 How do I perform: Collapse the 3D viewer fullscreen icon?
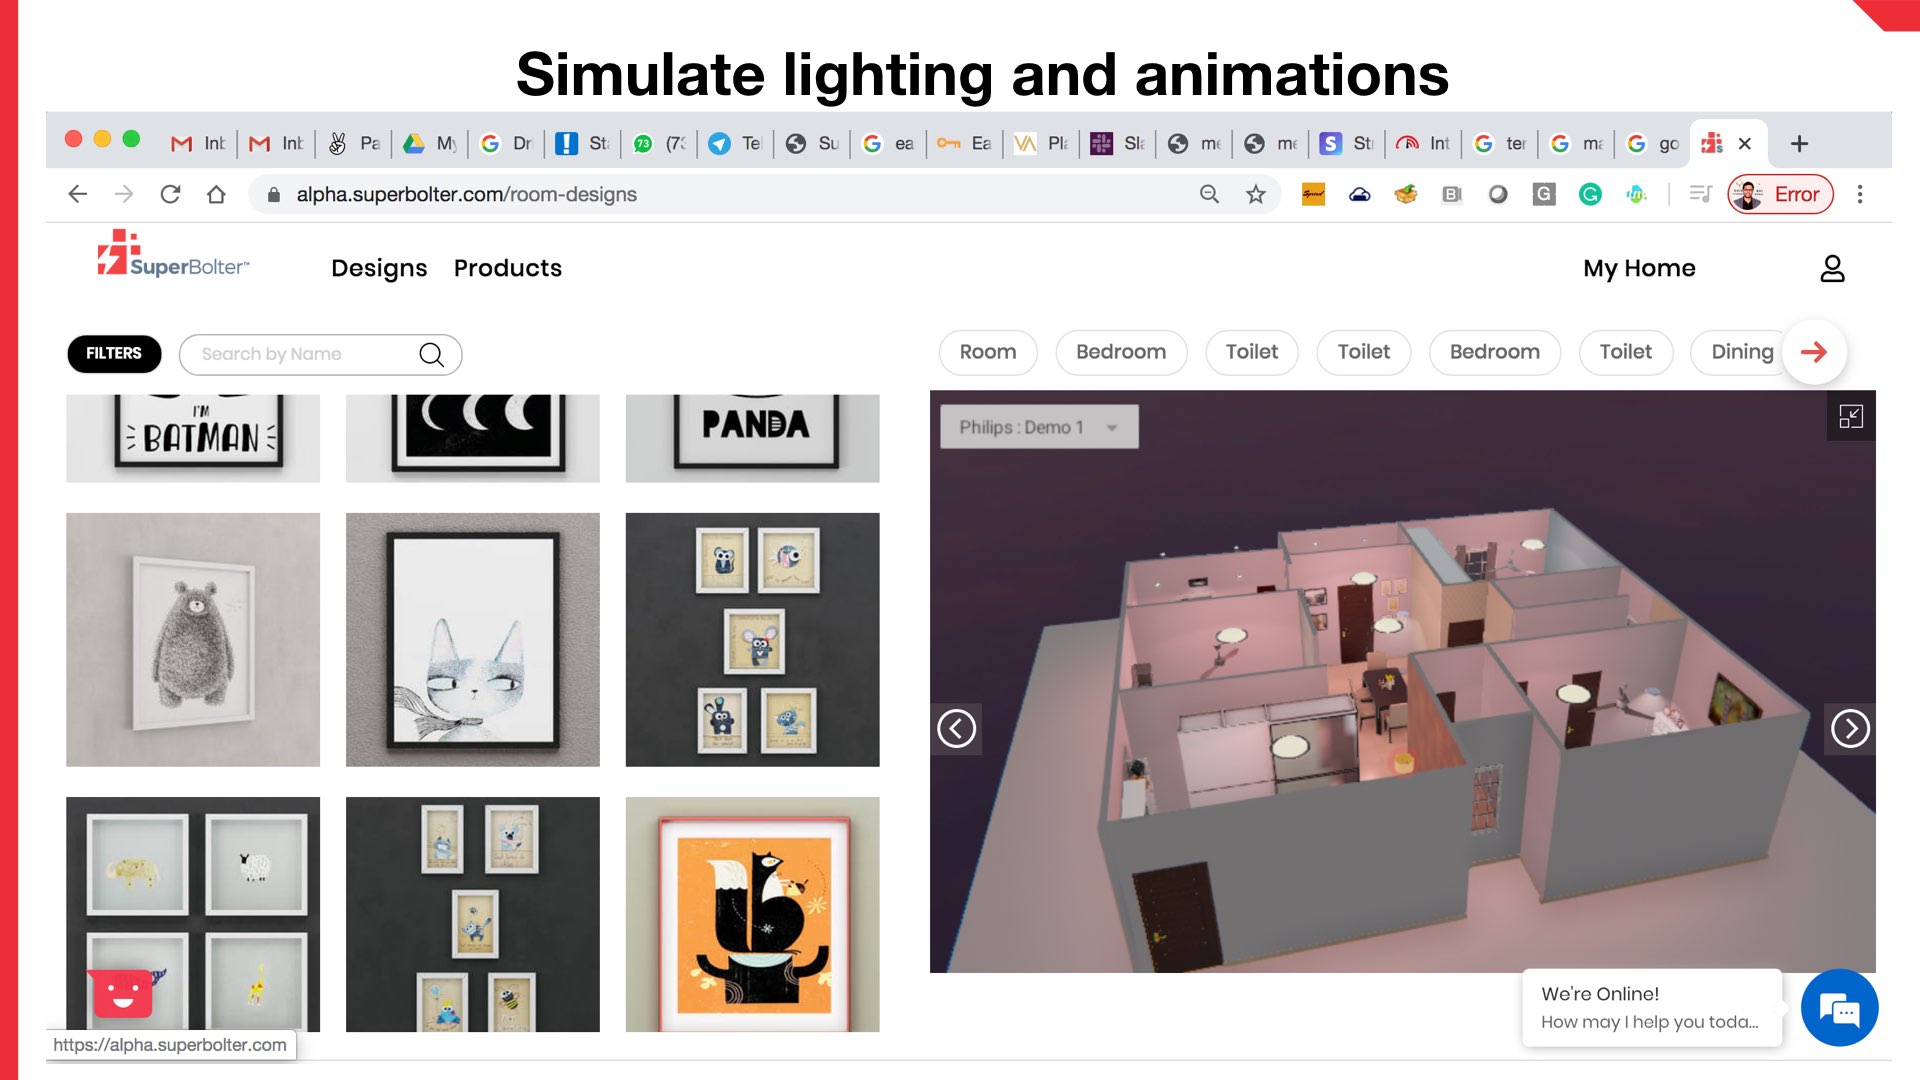pyautogui.click(x=1850, y=417)
